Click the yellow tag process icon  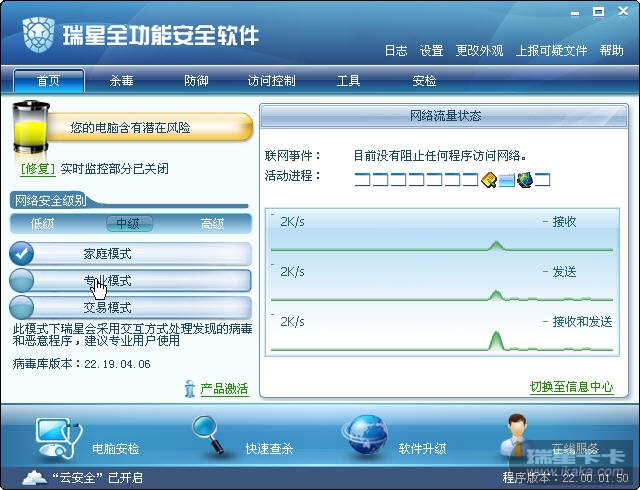(489, 180)
